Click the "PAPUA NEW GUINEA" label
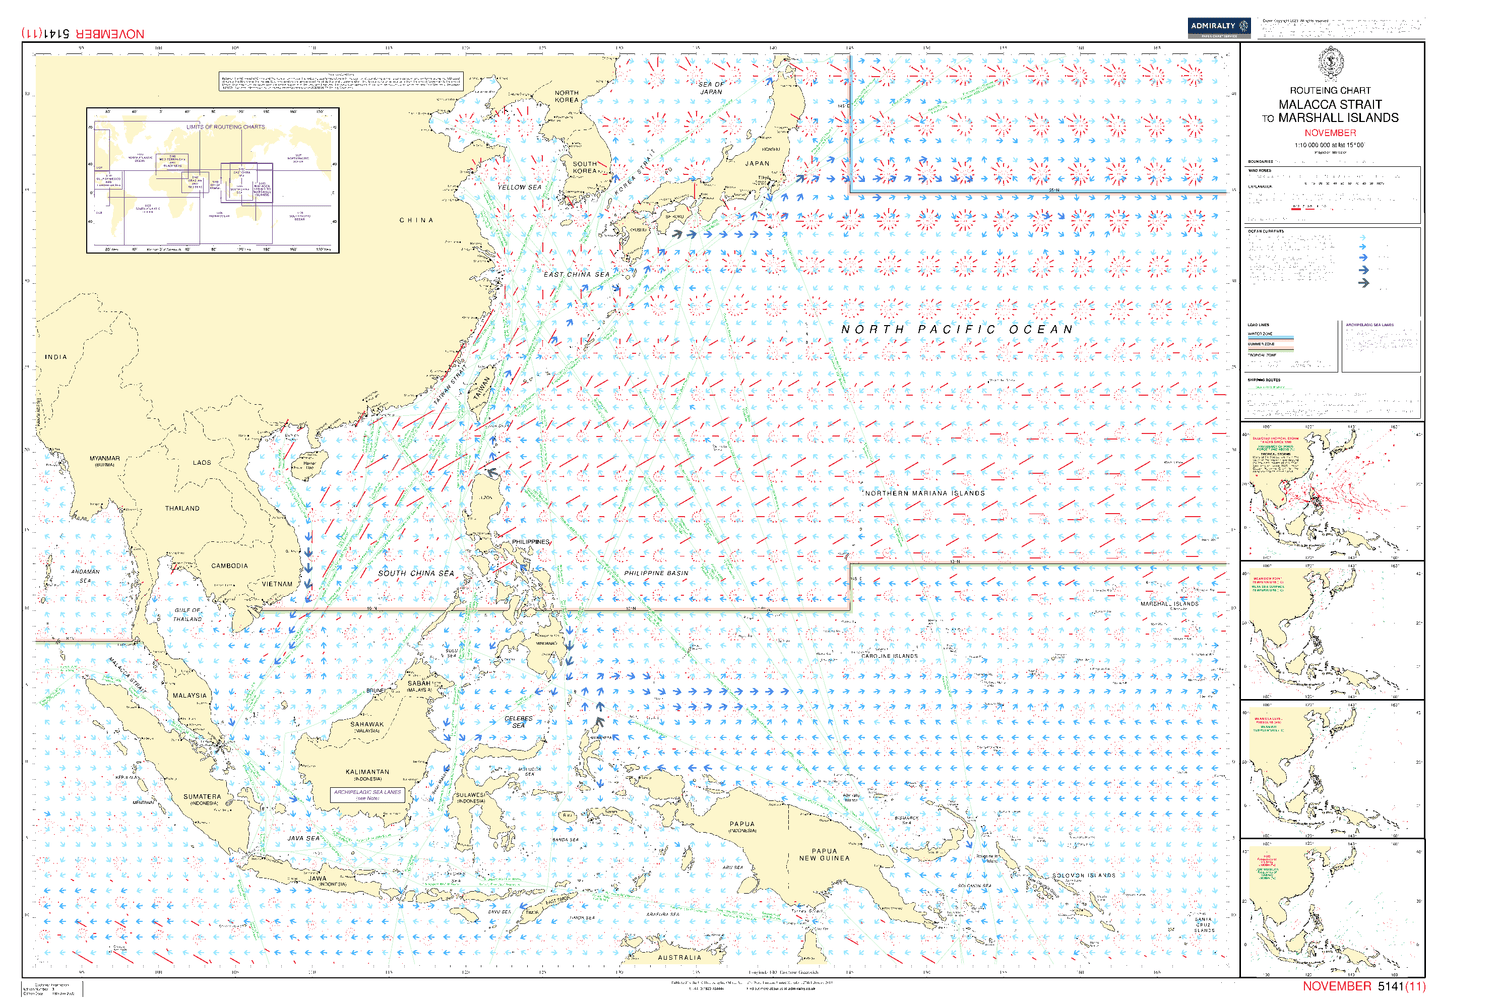This screenshot has height=1000, width=1500. click(x=824, y=855)
